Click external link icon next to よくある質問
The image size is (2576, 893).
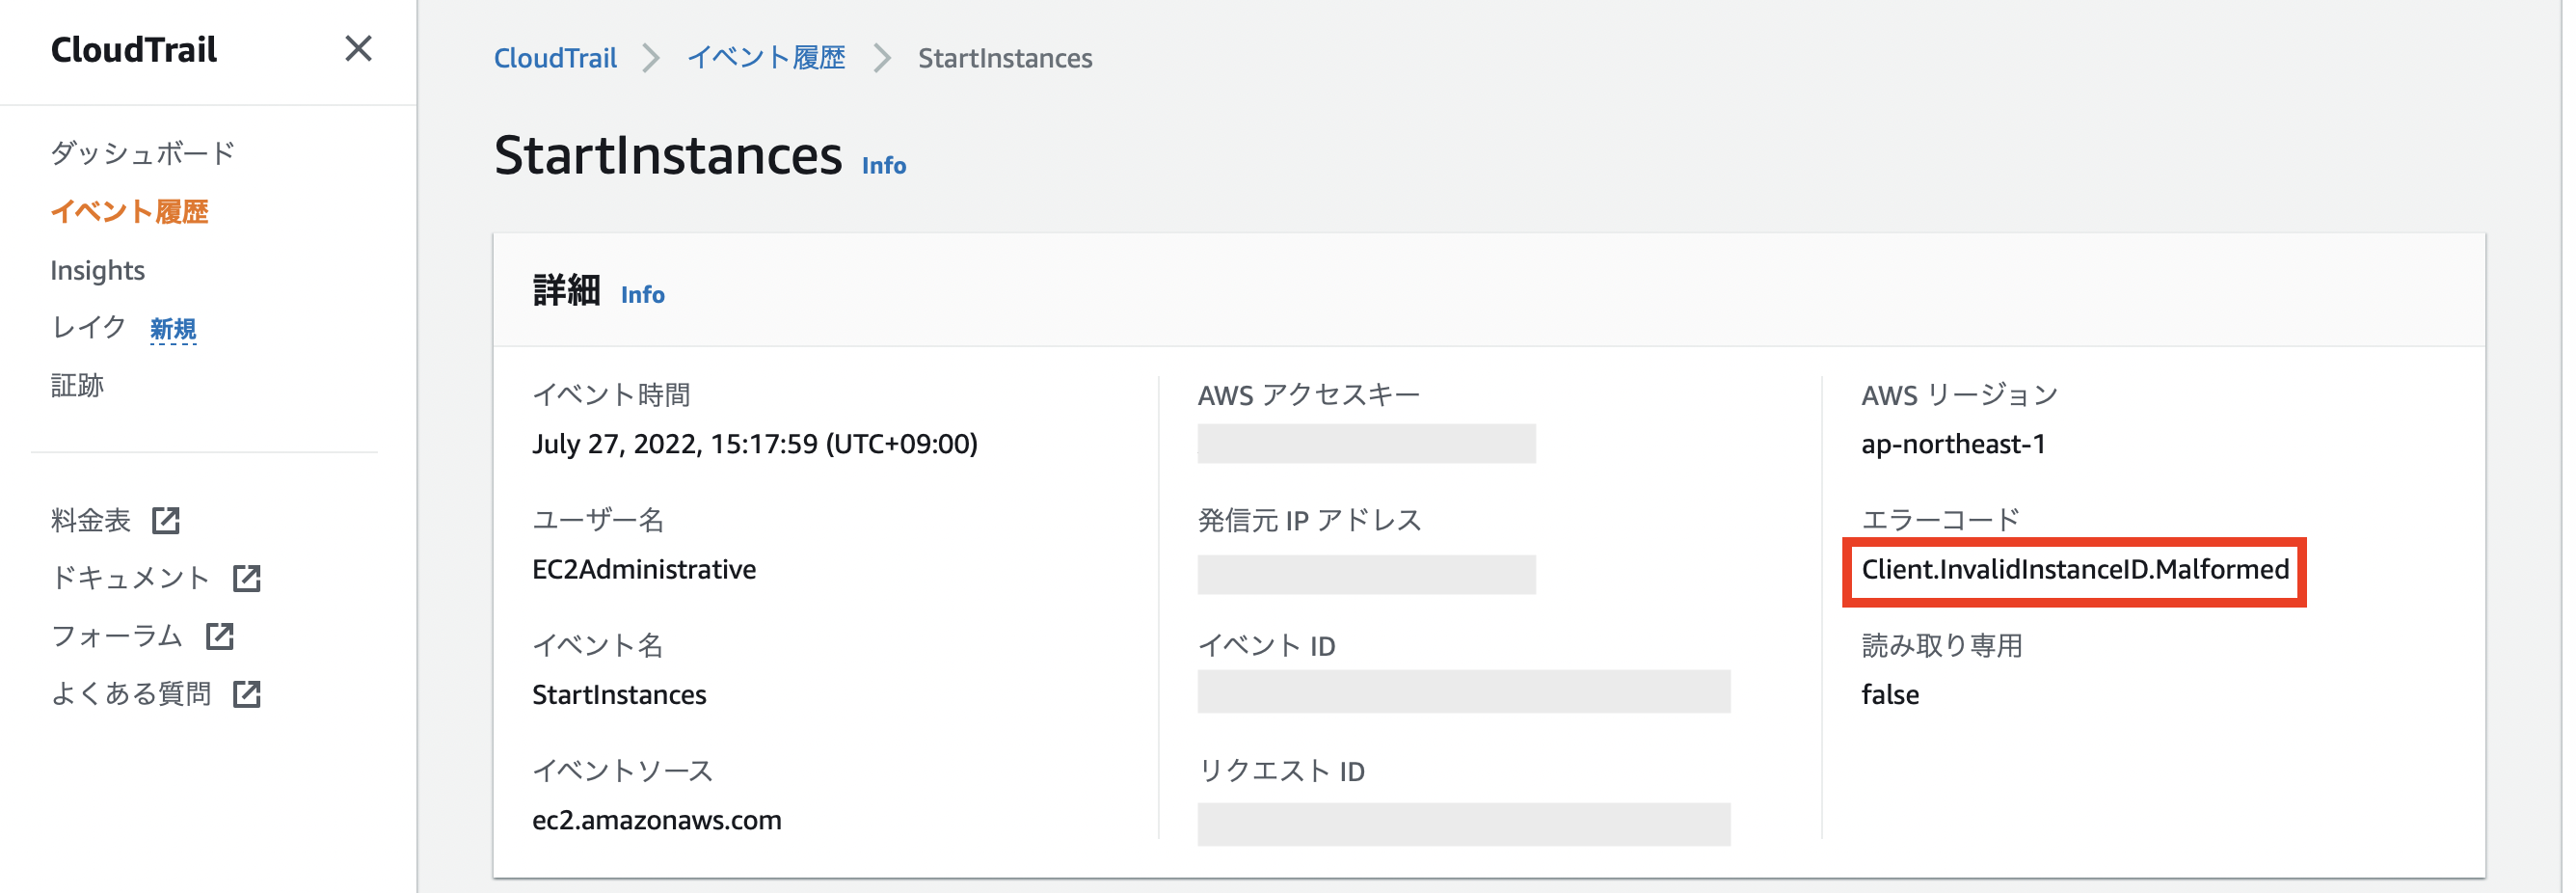pyautogui.click(x=246, y=694)
